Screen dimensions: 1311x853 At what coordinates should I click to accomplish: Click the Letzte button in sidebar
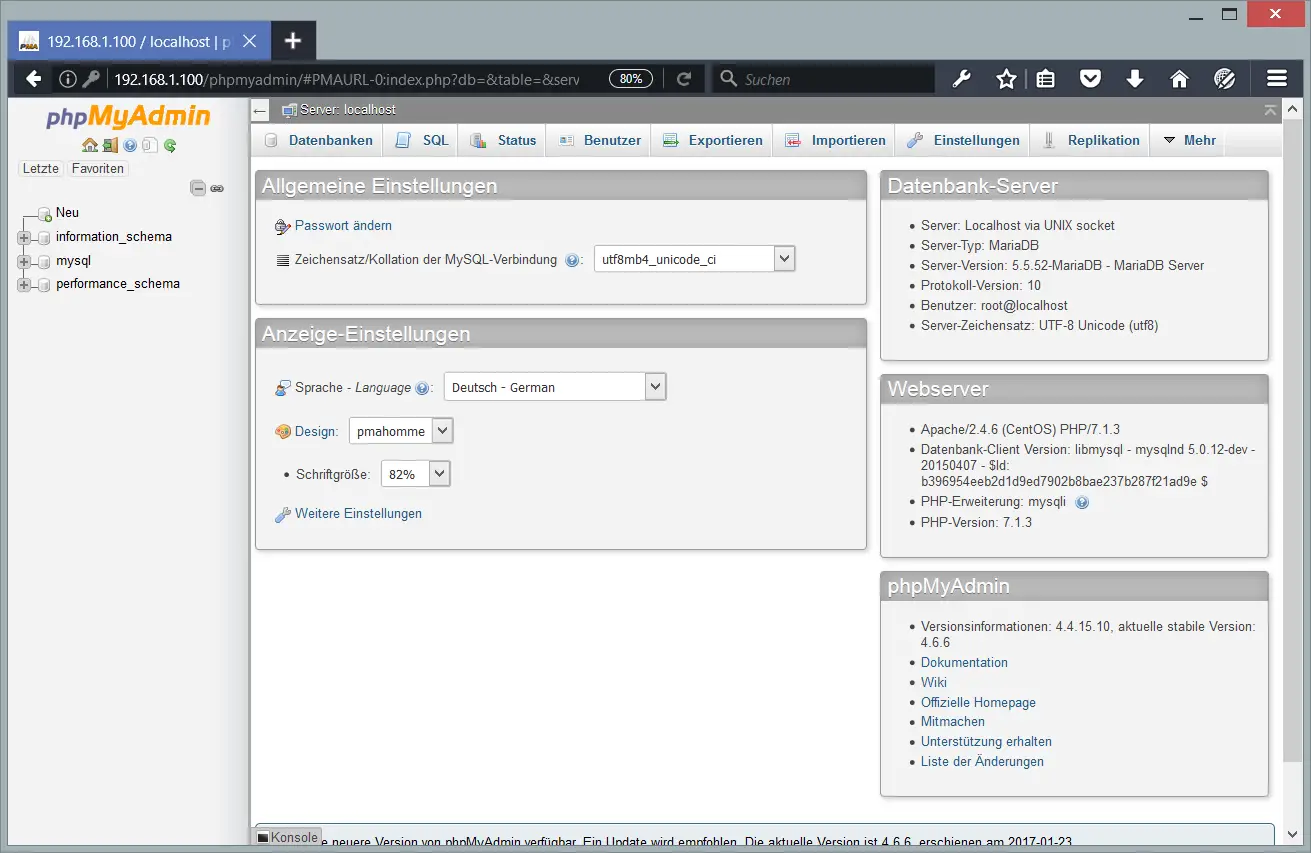point(41,169)
